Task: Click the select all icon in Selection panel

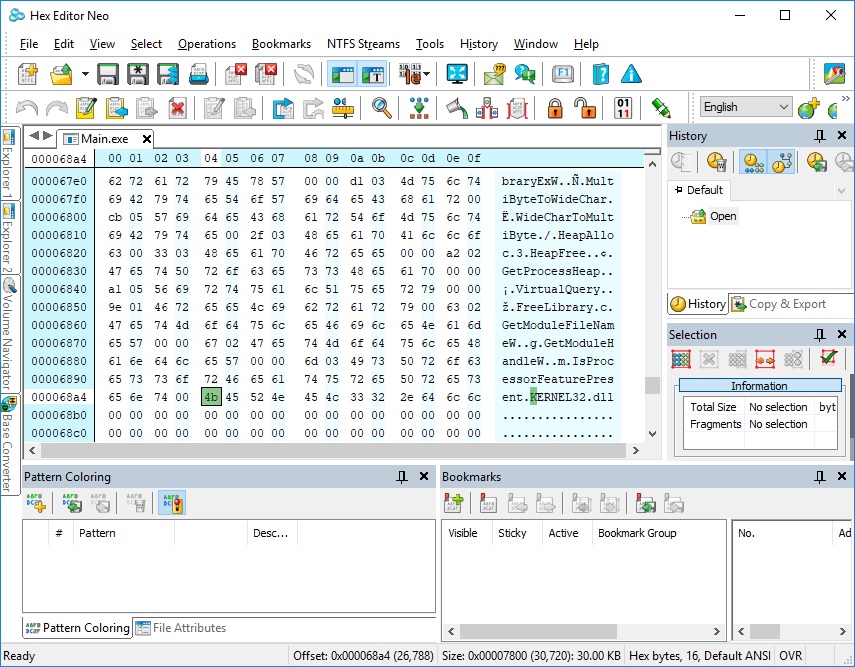Action: pos(681,359)
